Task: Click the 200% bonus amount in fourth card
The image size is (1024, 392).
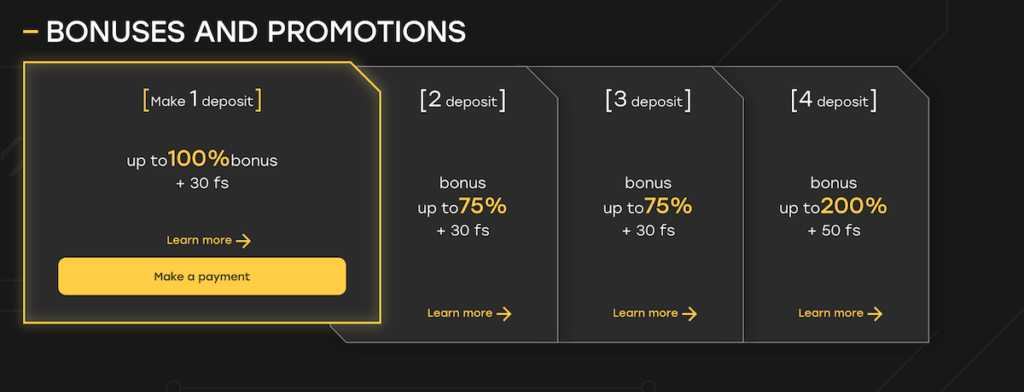Action: pyautogui.click(x=854, y=207)
